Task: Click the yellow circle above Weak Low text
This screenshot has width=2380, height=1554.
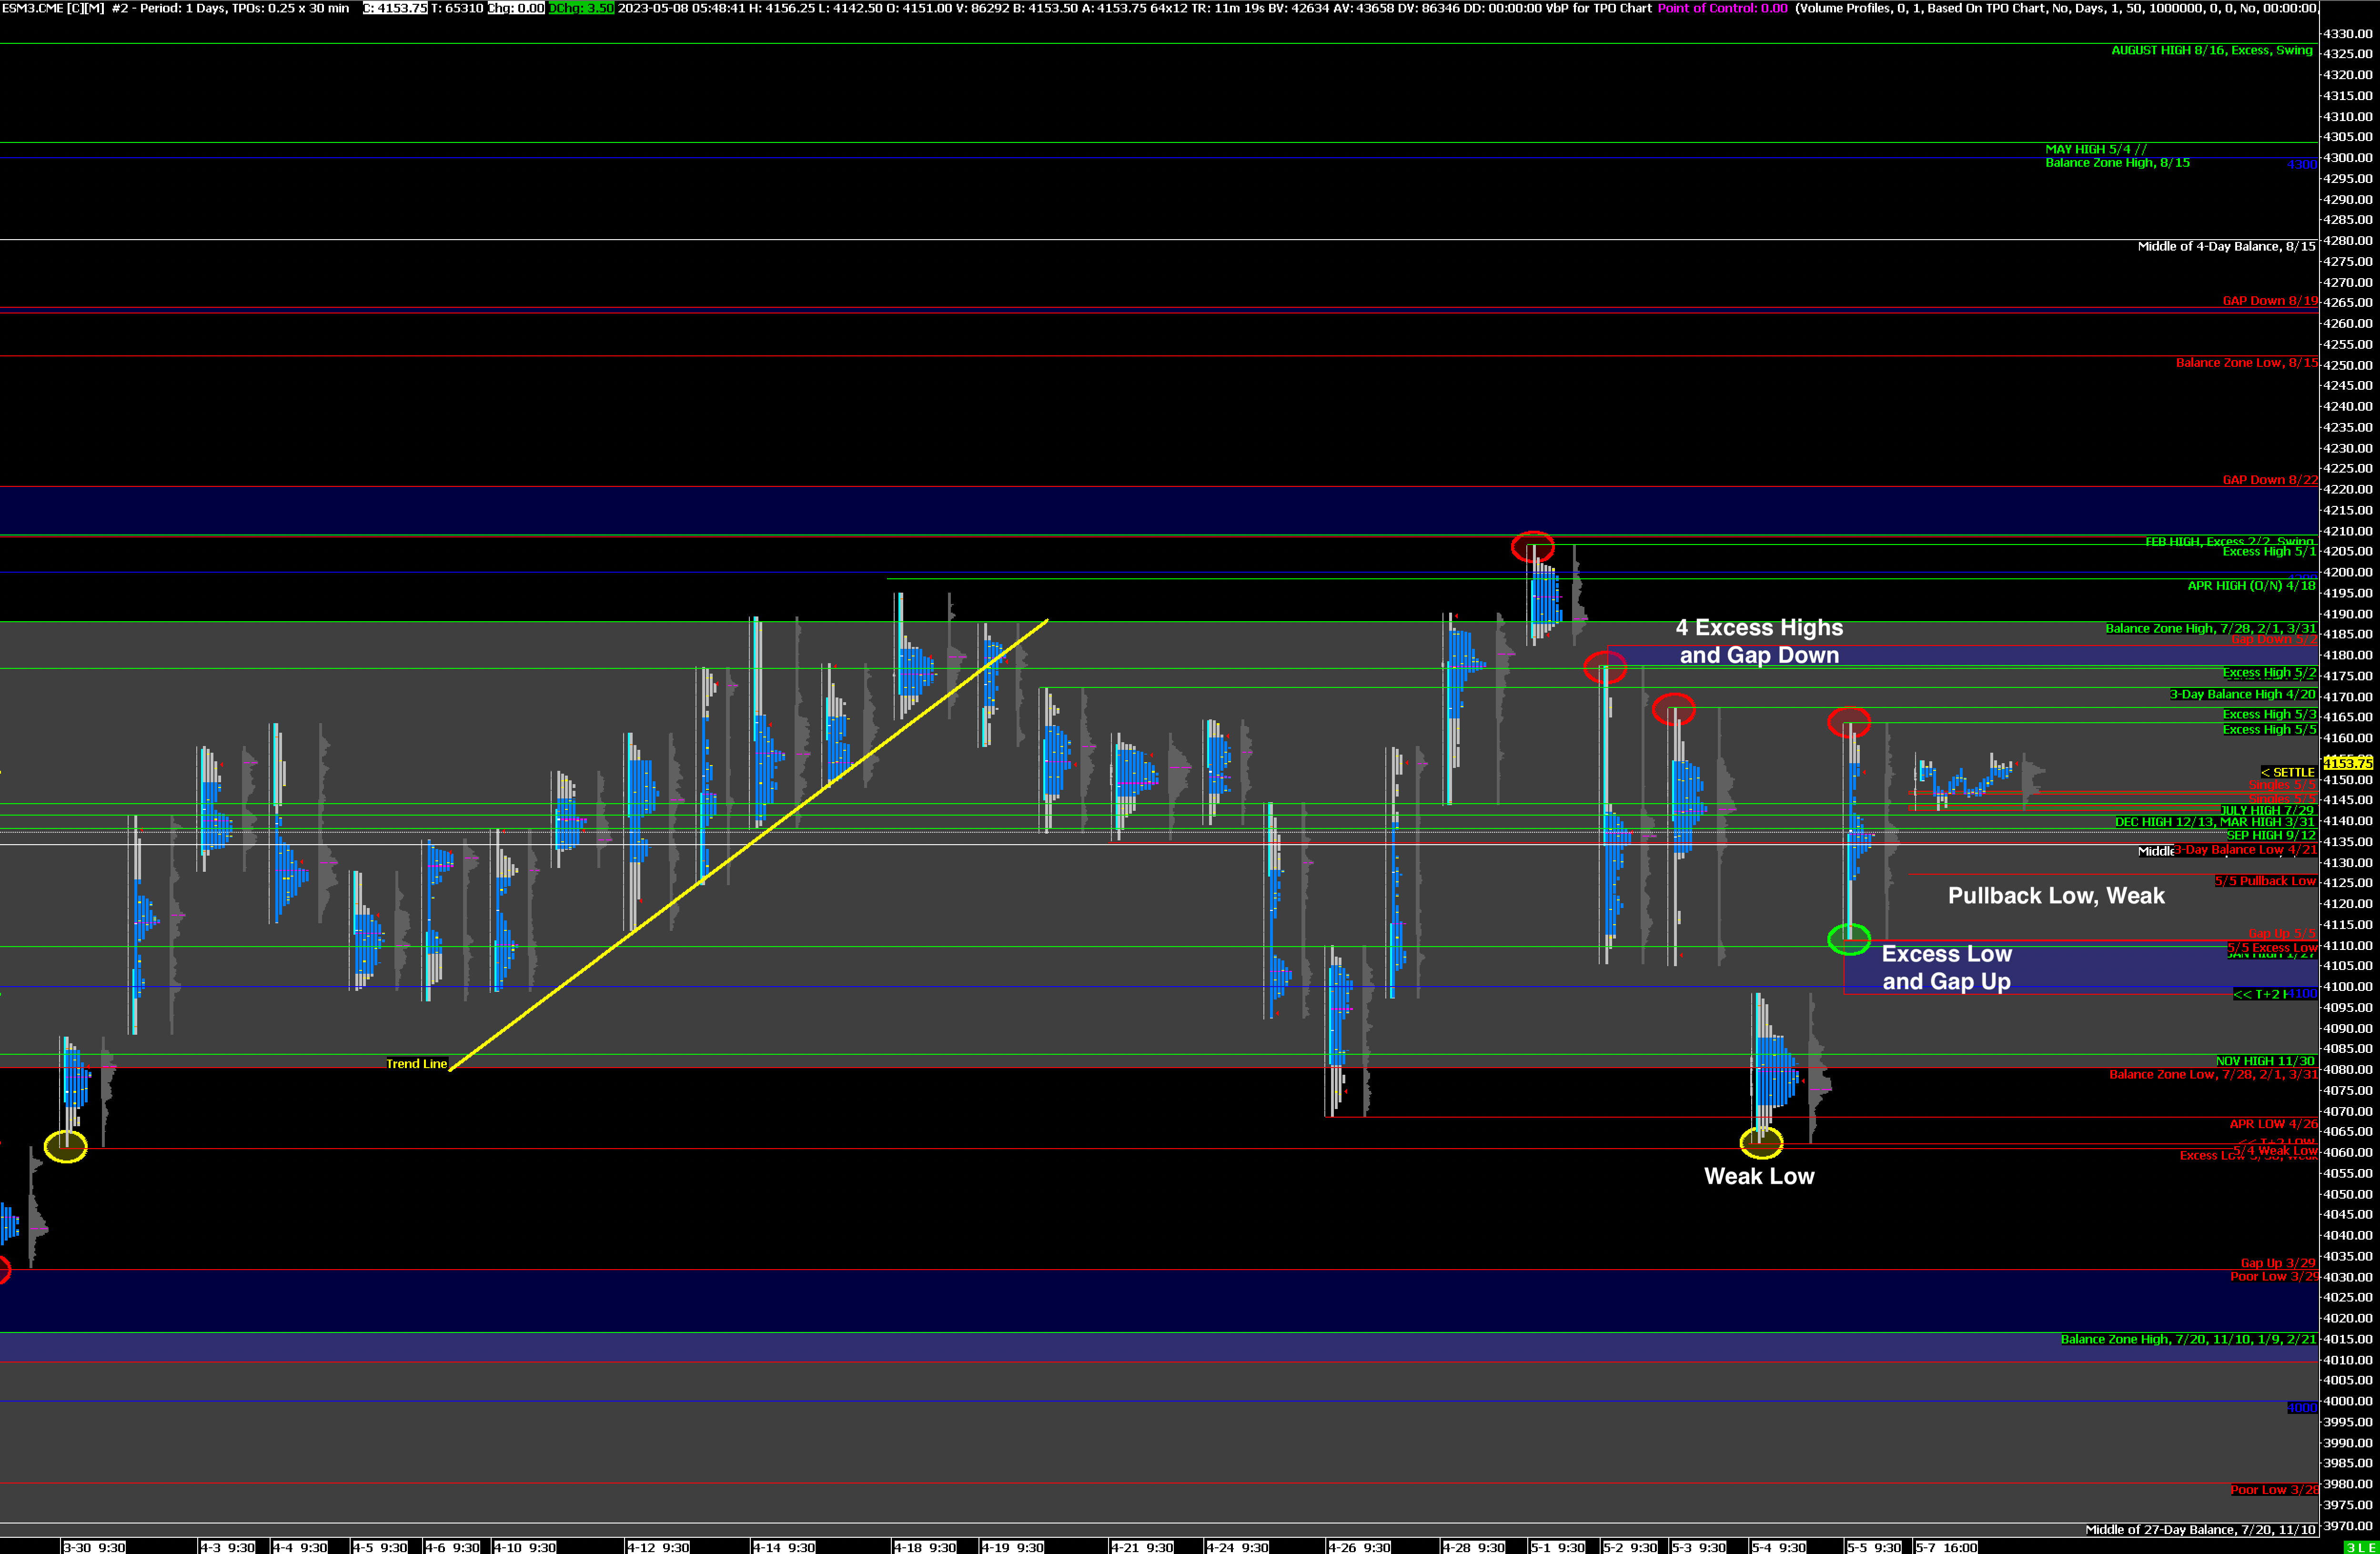Action: click(x=1761, y=1142)
